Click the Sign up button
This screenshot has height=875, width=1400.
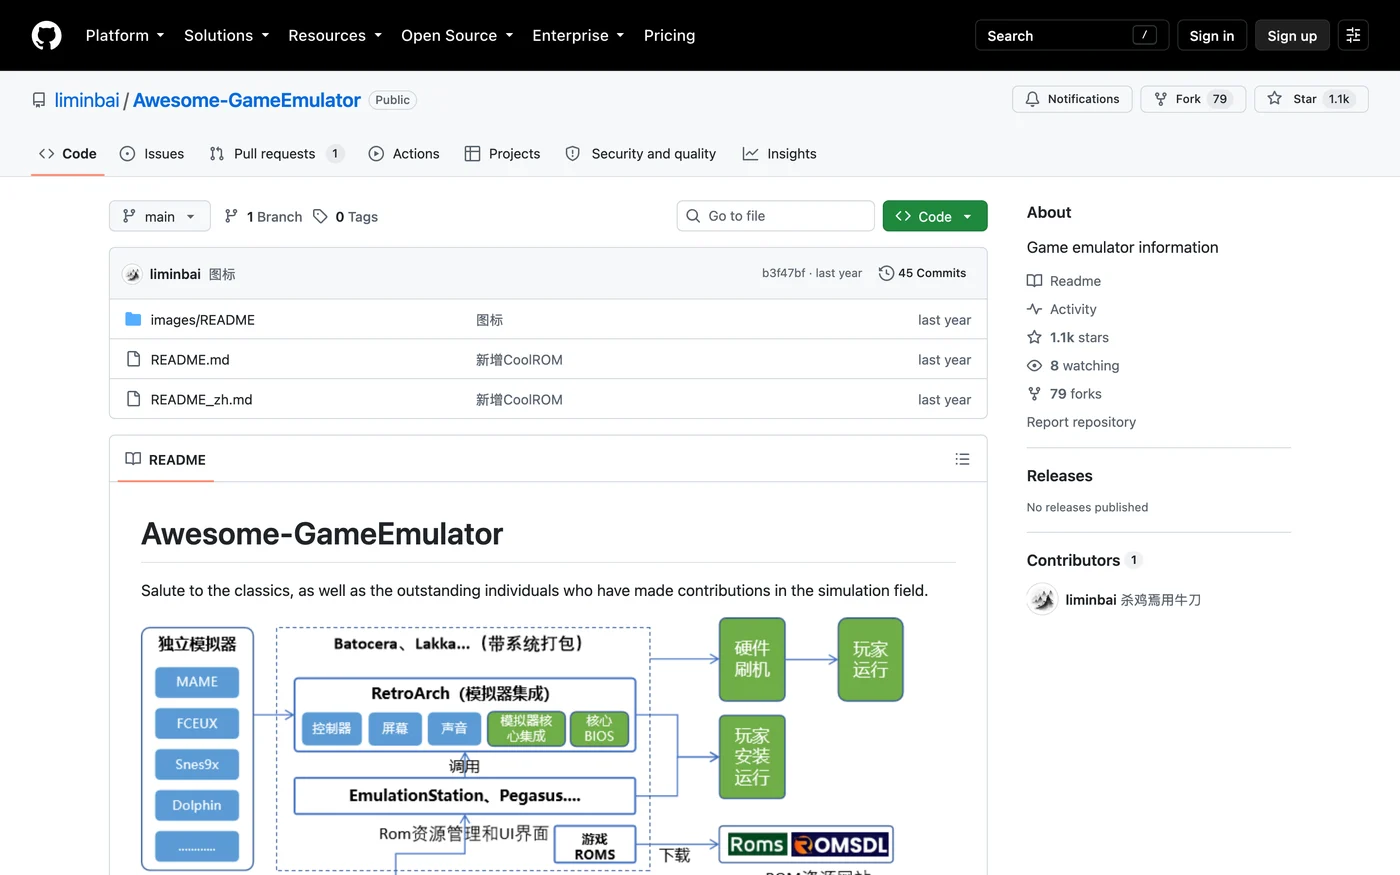(x=1292, y=35)
